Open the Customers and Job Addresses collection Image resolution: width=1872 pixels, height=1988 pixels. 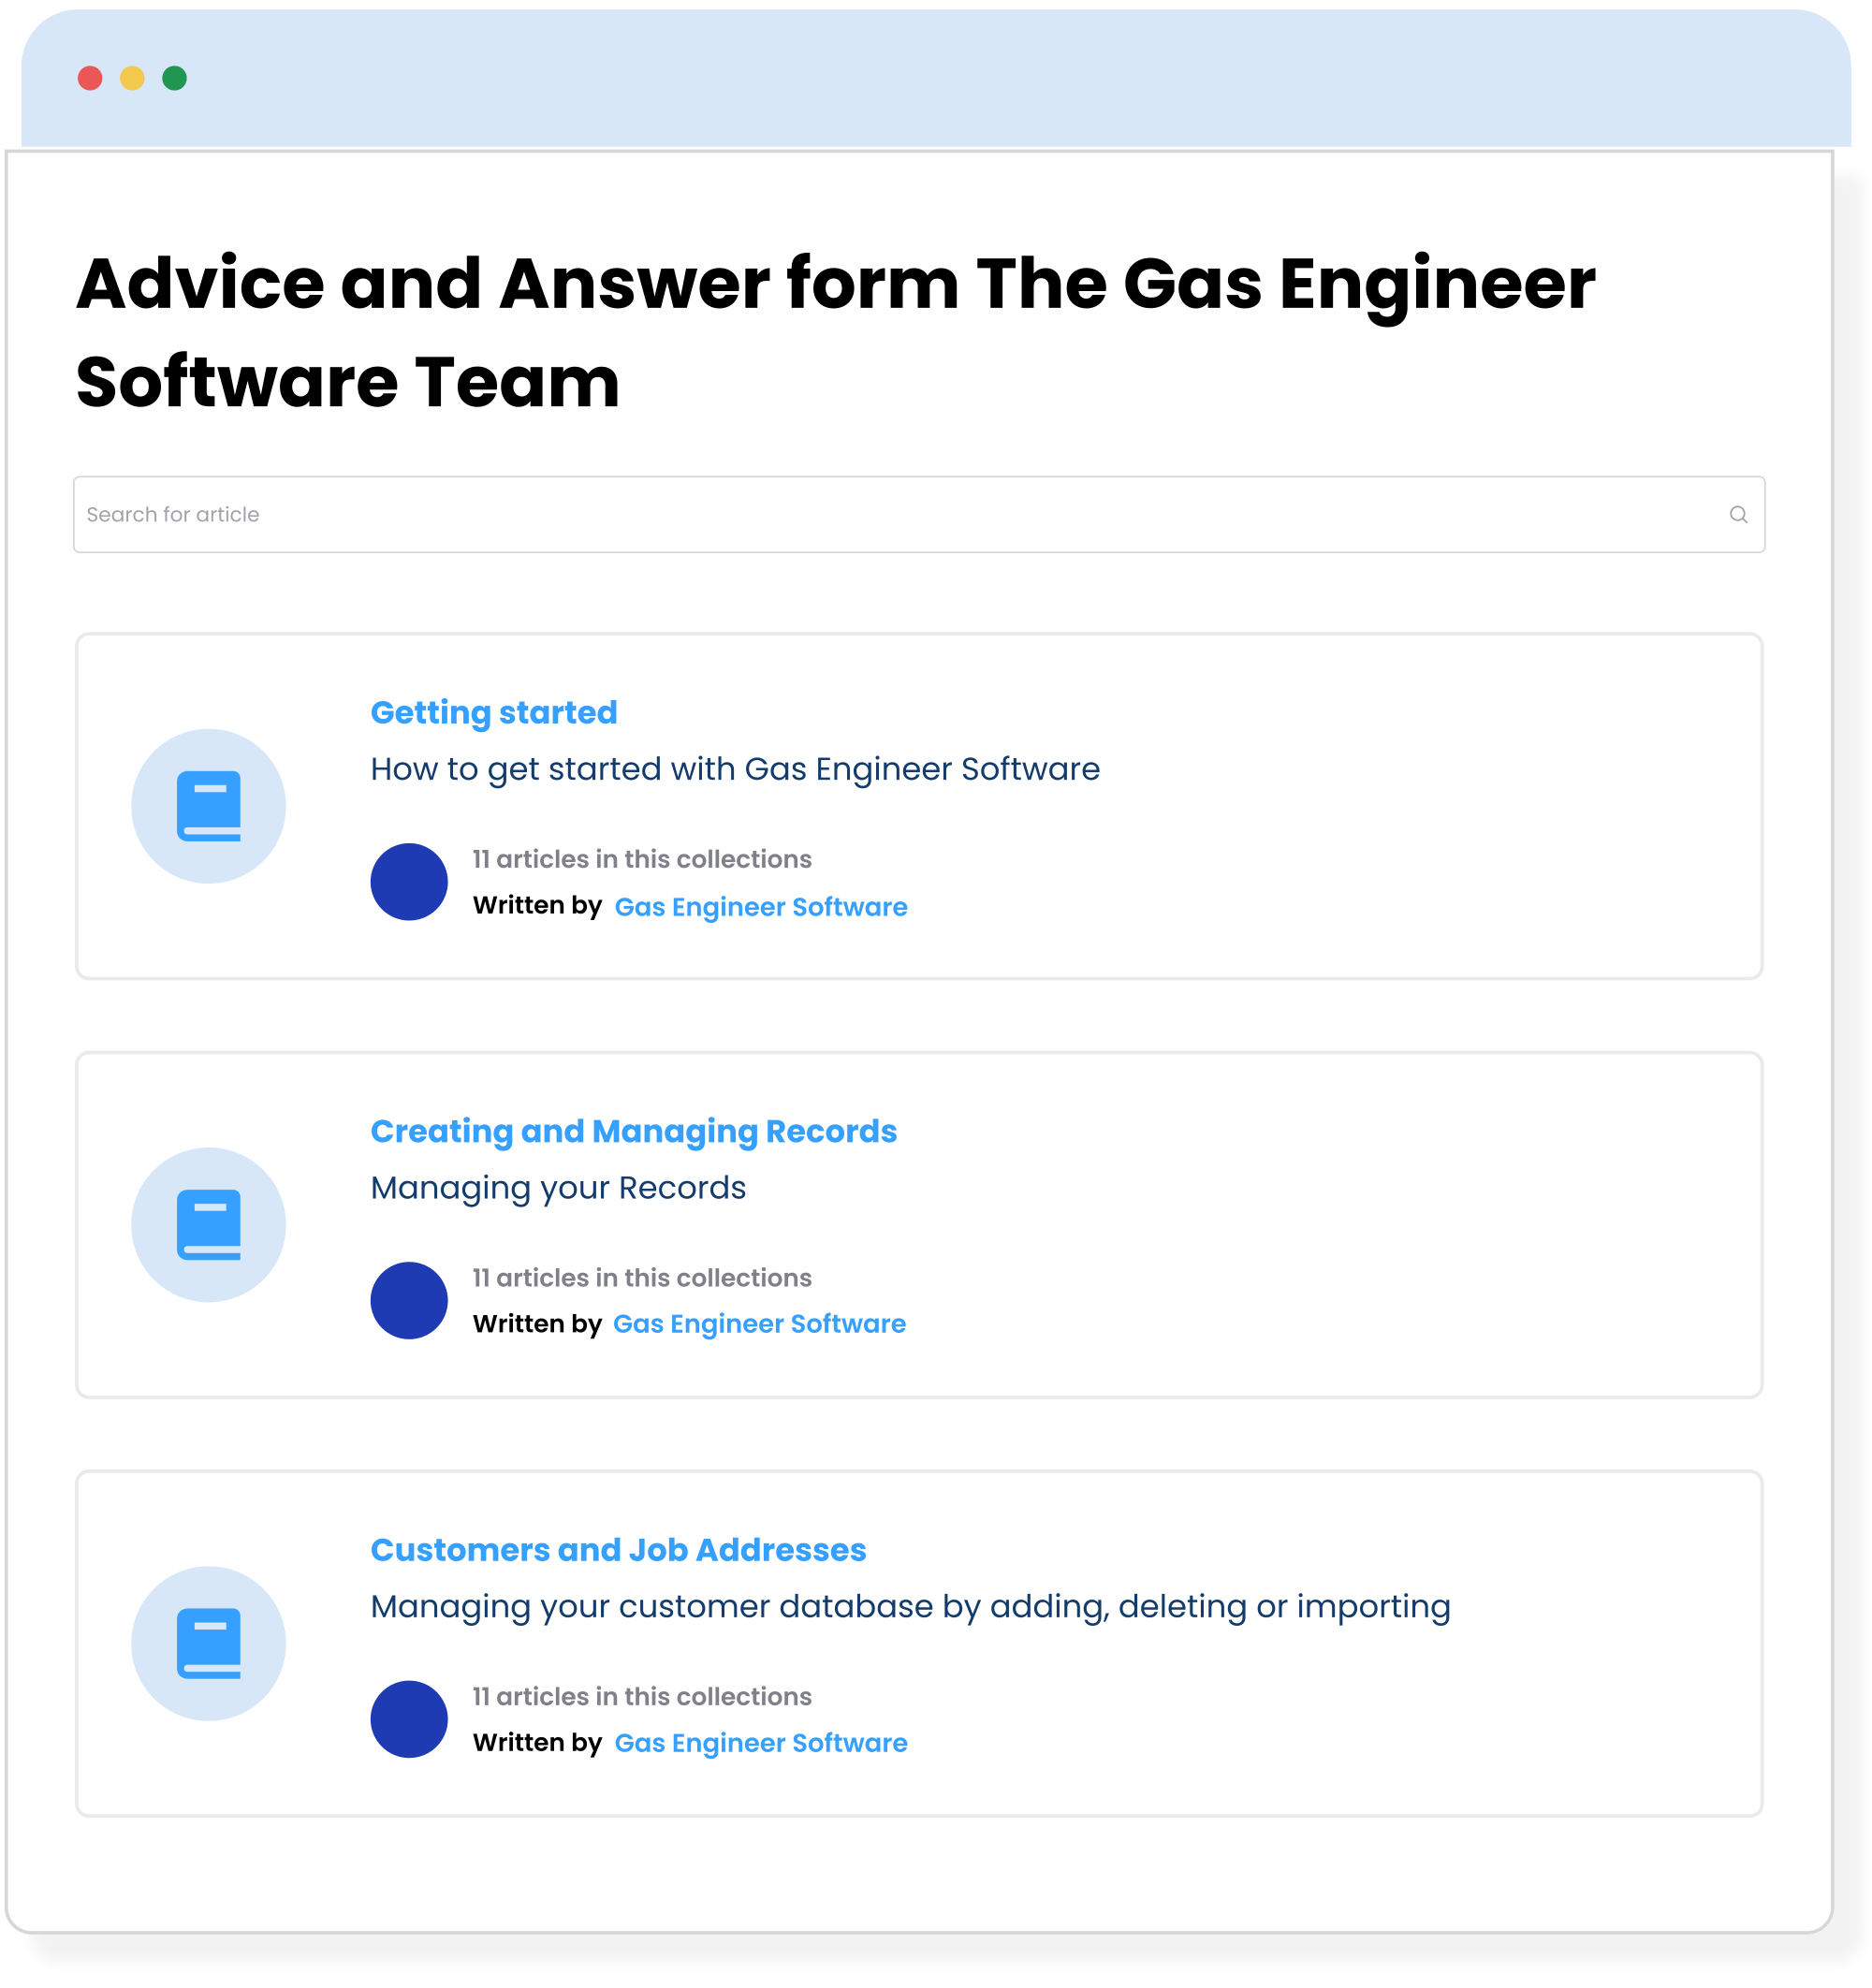[x=619, y=1550]
